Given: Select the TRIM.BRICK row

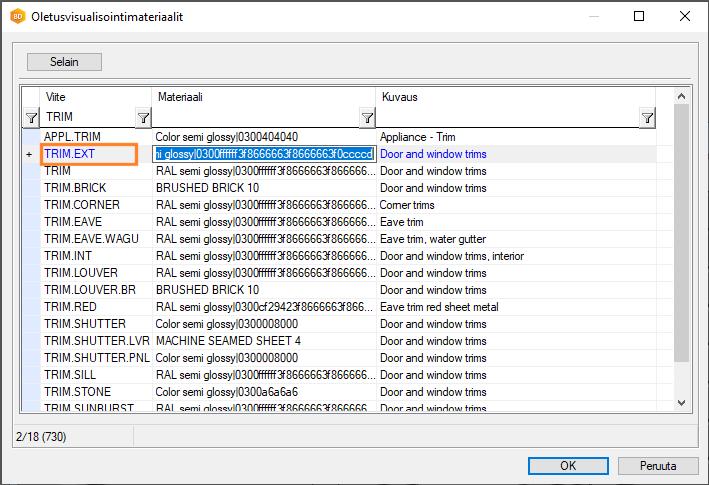Looking at the screenshot, I should pos(75,188).
